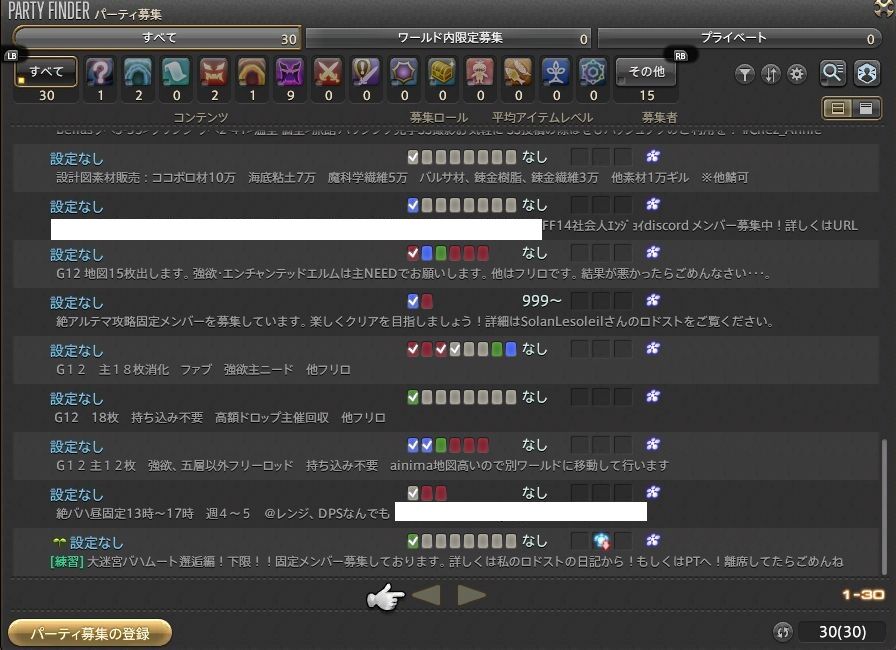The width and height of the screenshot is (896, 650).
Task: Select the その他 category button
Action: (x=646, y=72)
